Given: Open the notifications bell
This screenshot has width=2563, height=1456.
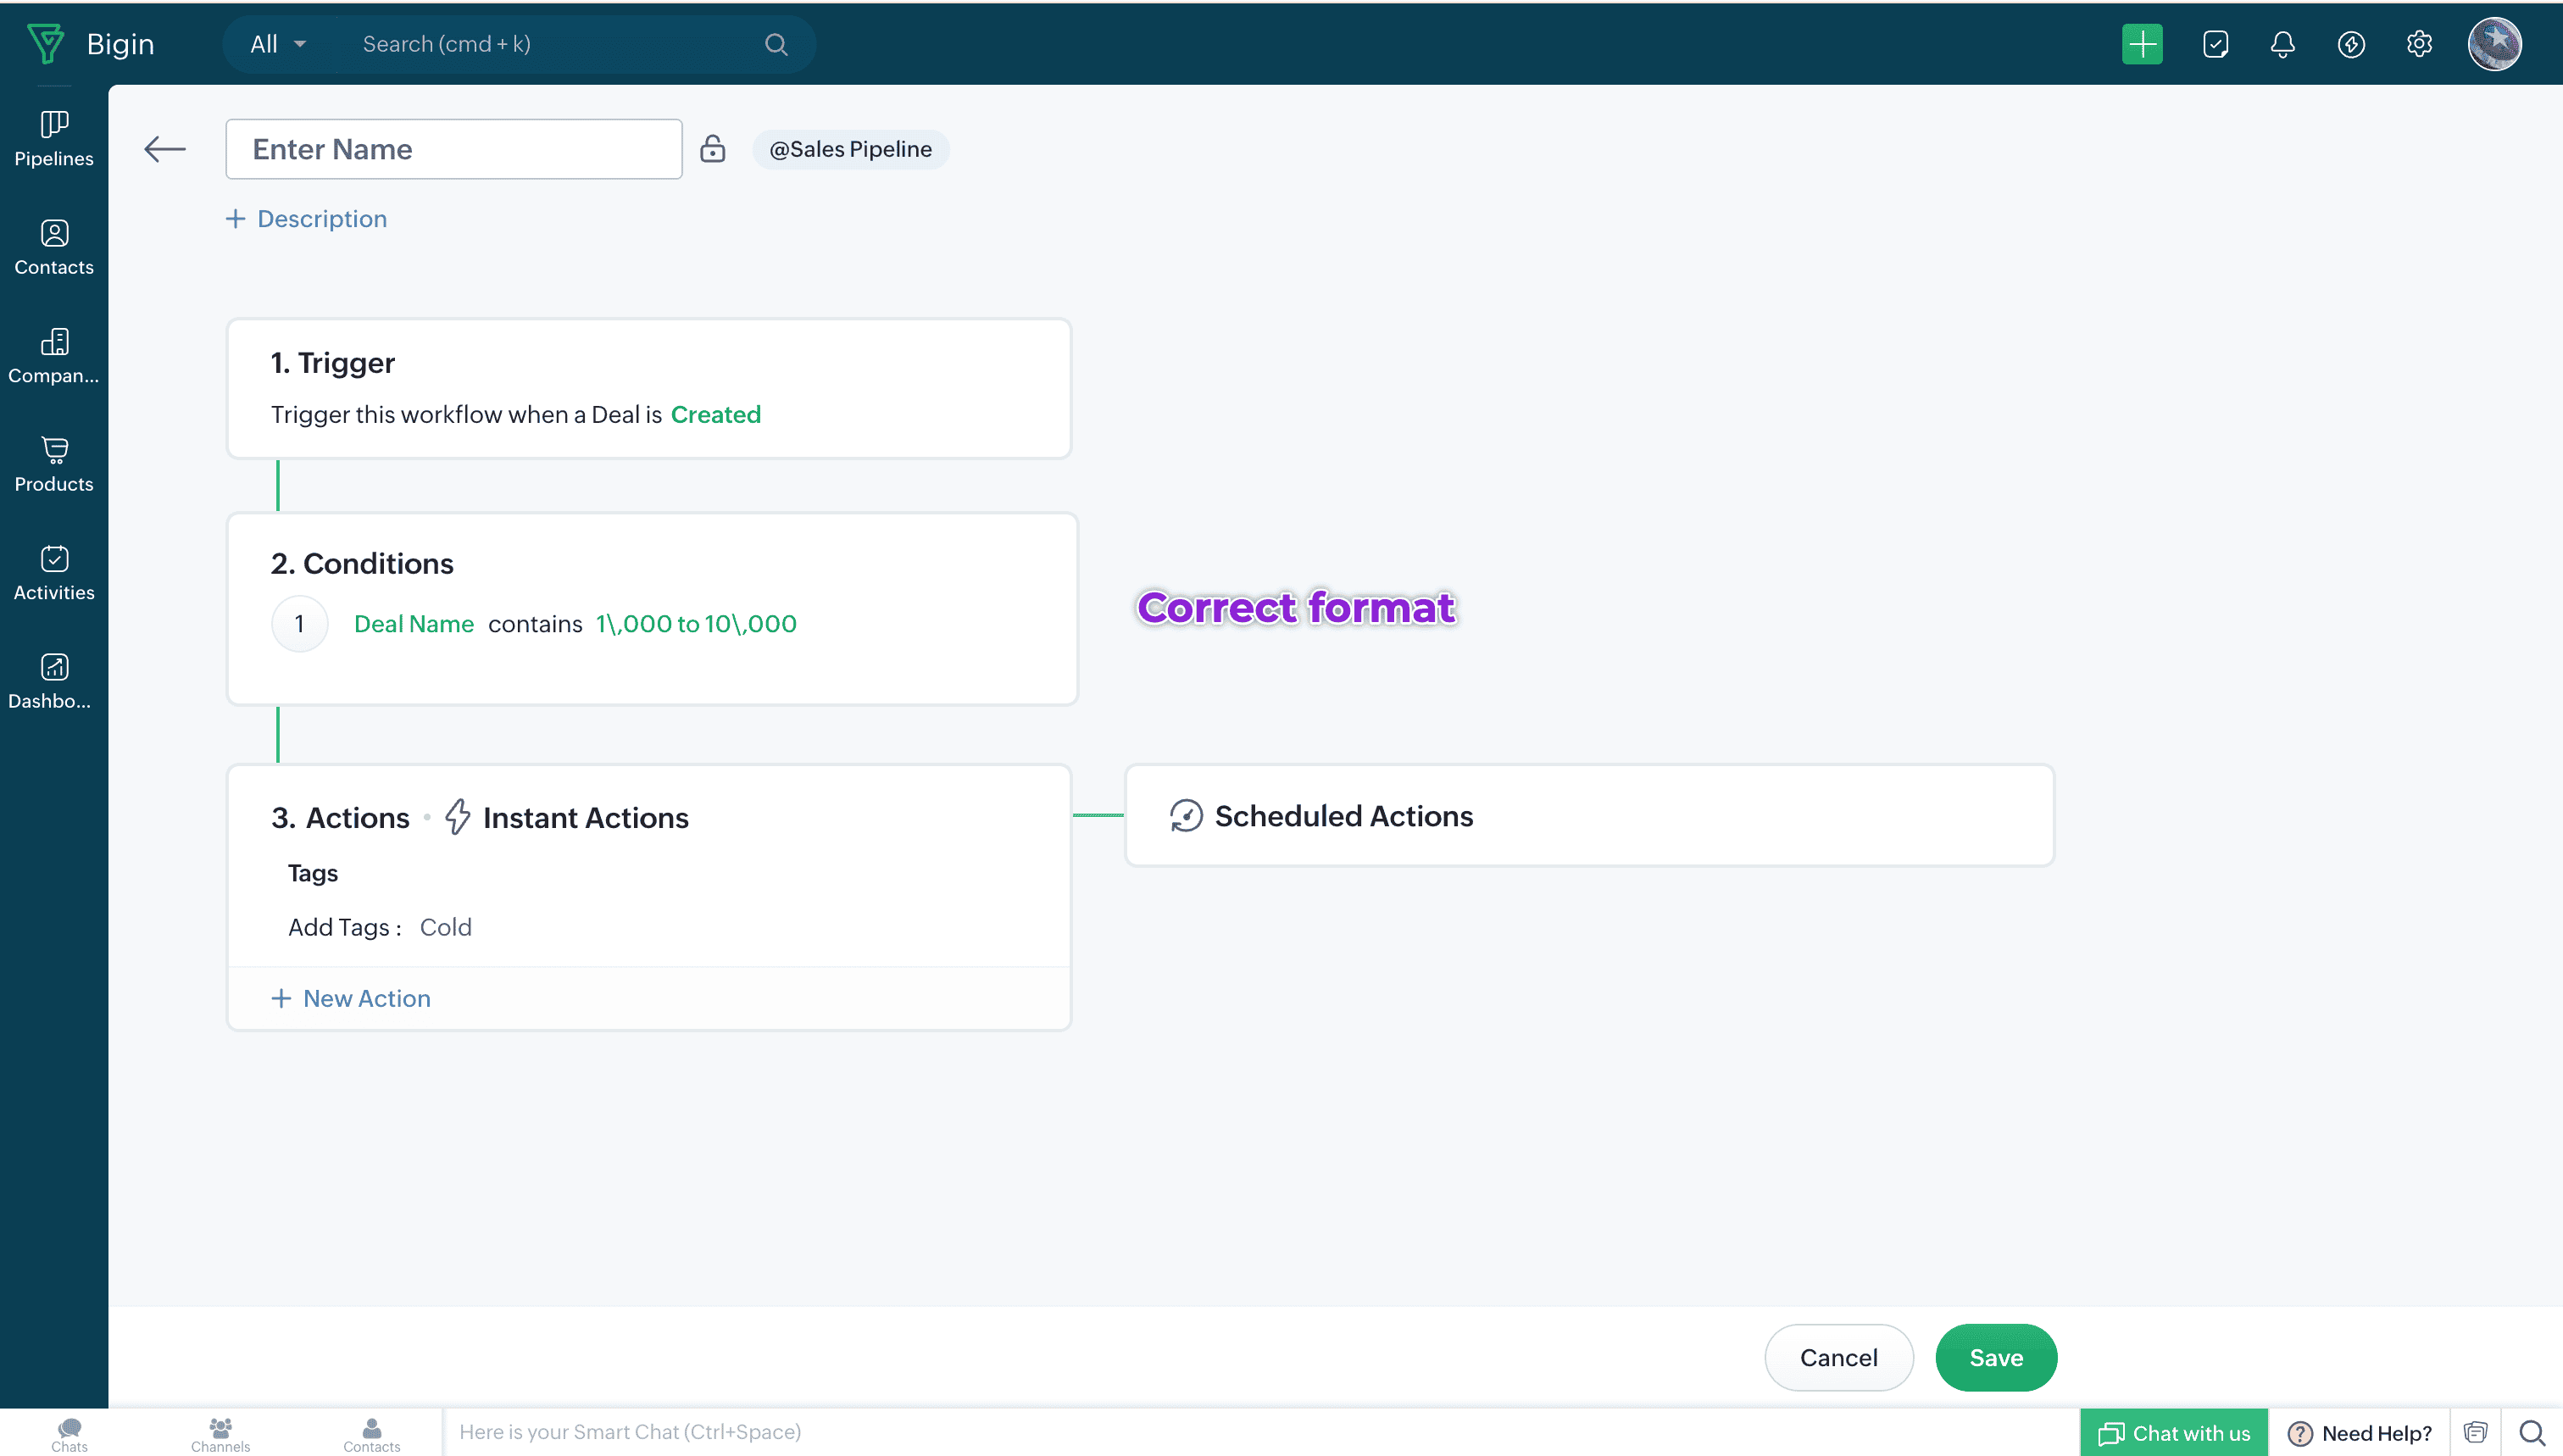Looking at the screenshot, I should (x=2282, y=44).
